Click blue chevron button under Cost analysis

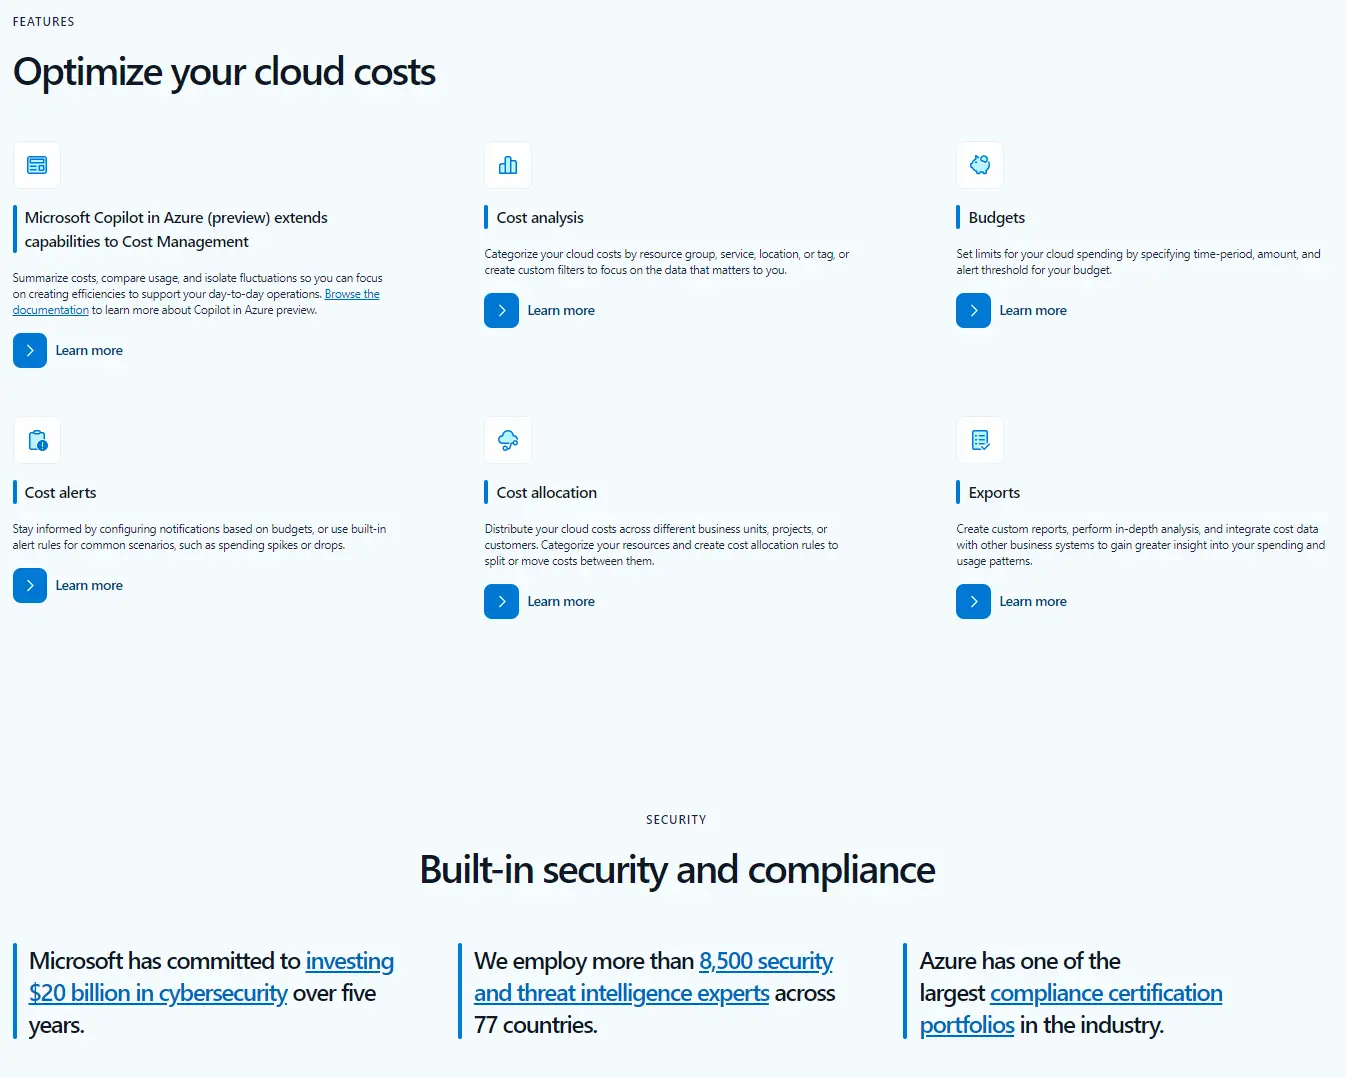coord(502,311)
